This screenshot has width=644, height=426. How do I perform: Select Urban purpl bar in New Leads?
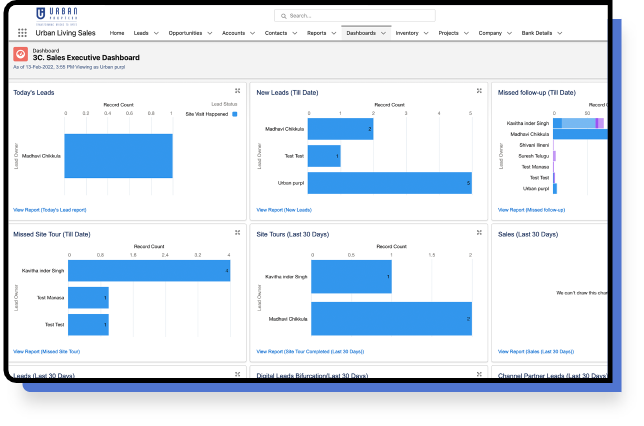click(389, 183)
